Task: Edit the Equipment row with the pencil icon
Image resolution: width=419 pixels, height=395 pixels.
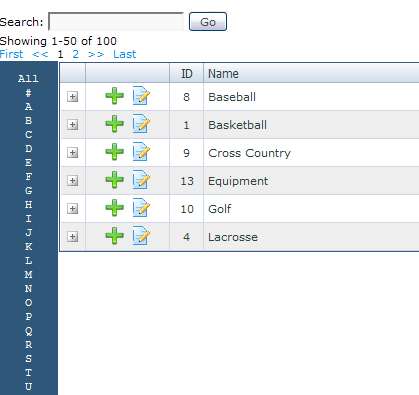Action: point(141,180)
